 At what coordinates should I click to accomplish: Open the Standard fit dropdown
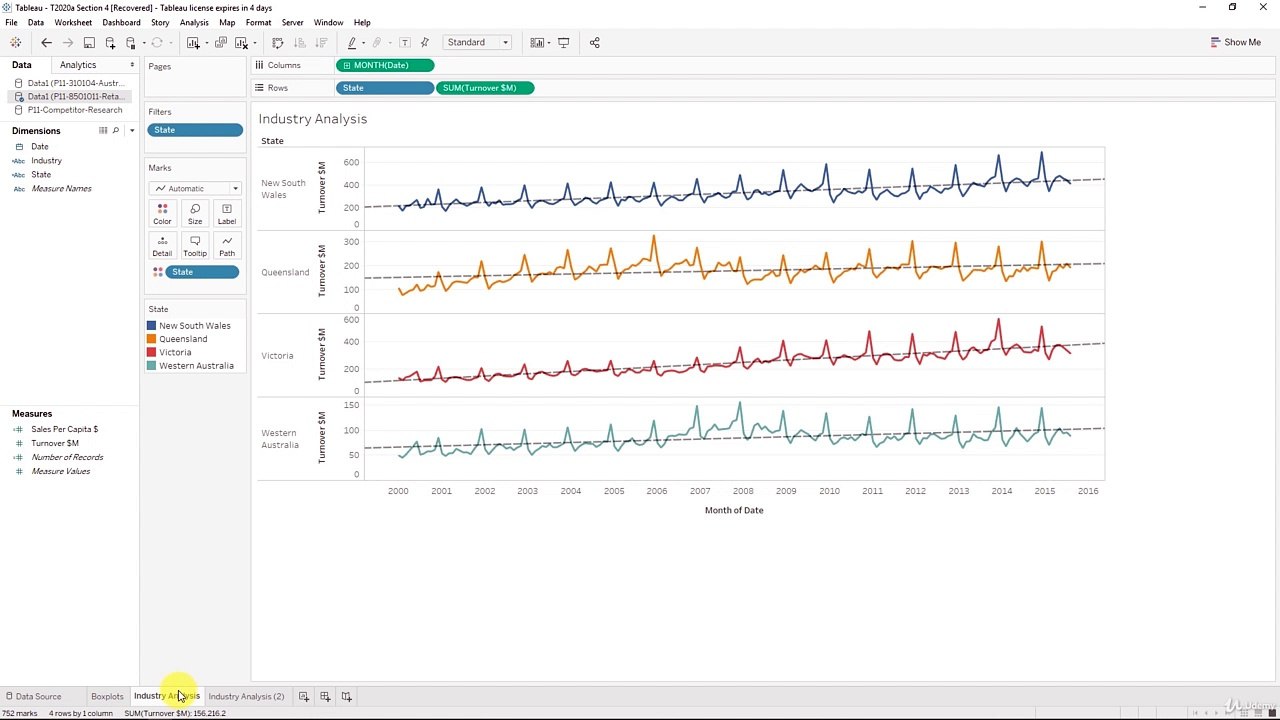tap(478, 43)
